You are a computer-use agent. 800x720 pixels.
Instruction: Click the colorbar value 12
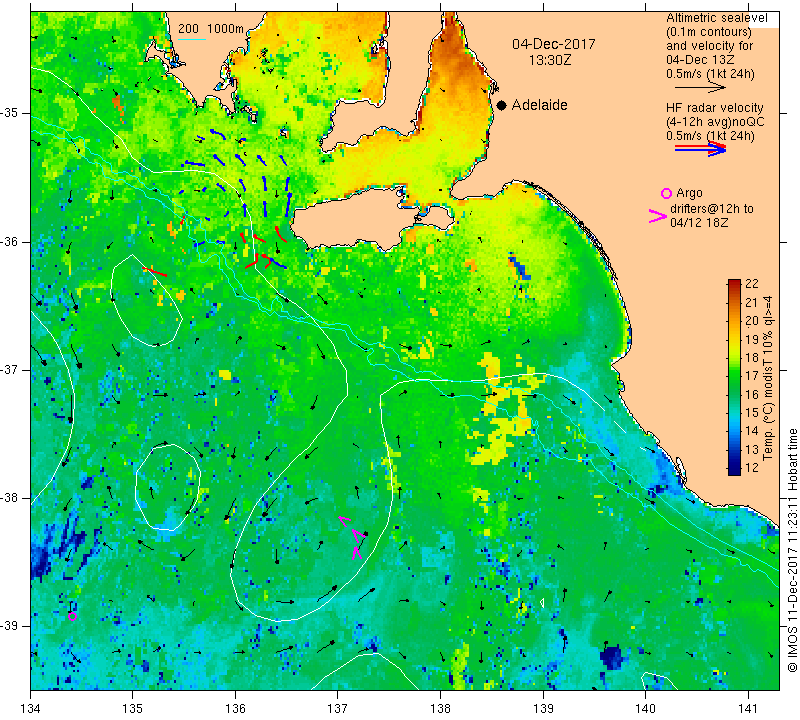pos(752,467)
